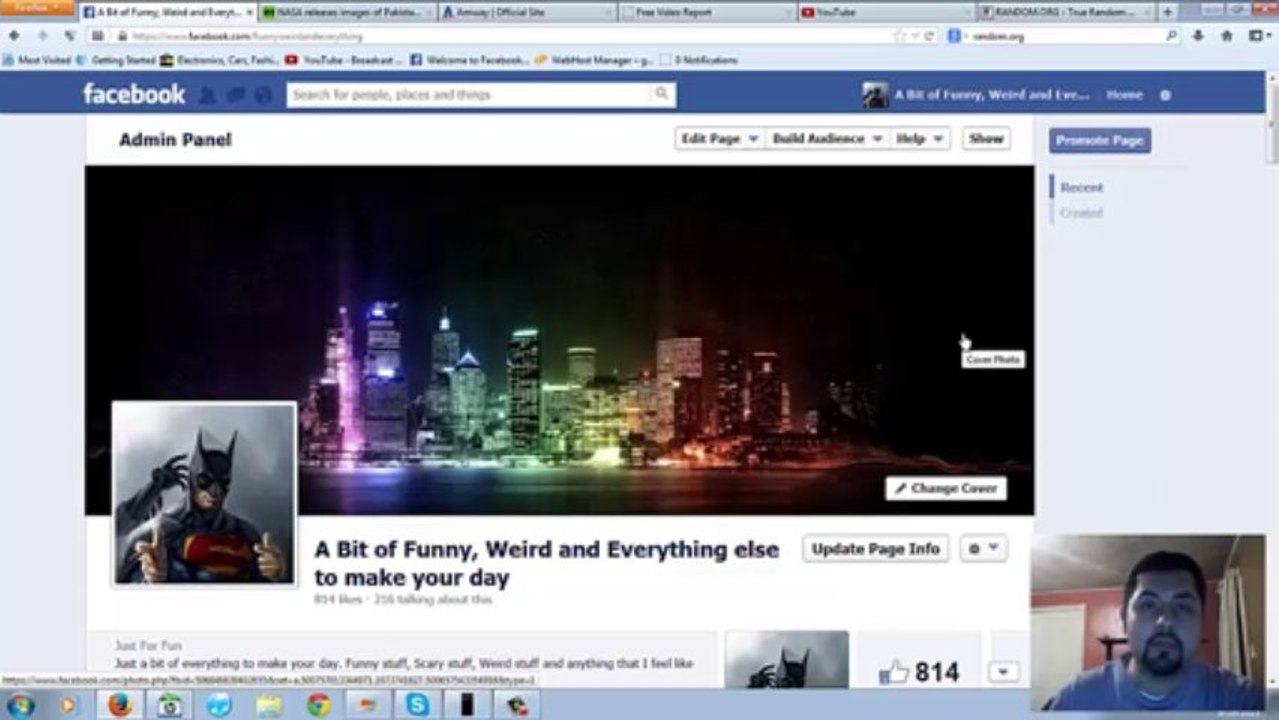This screenshot has width=1279, height=720.
Task: Launch Windows Media Player from taskbar
Action: (68, 705)
